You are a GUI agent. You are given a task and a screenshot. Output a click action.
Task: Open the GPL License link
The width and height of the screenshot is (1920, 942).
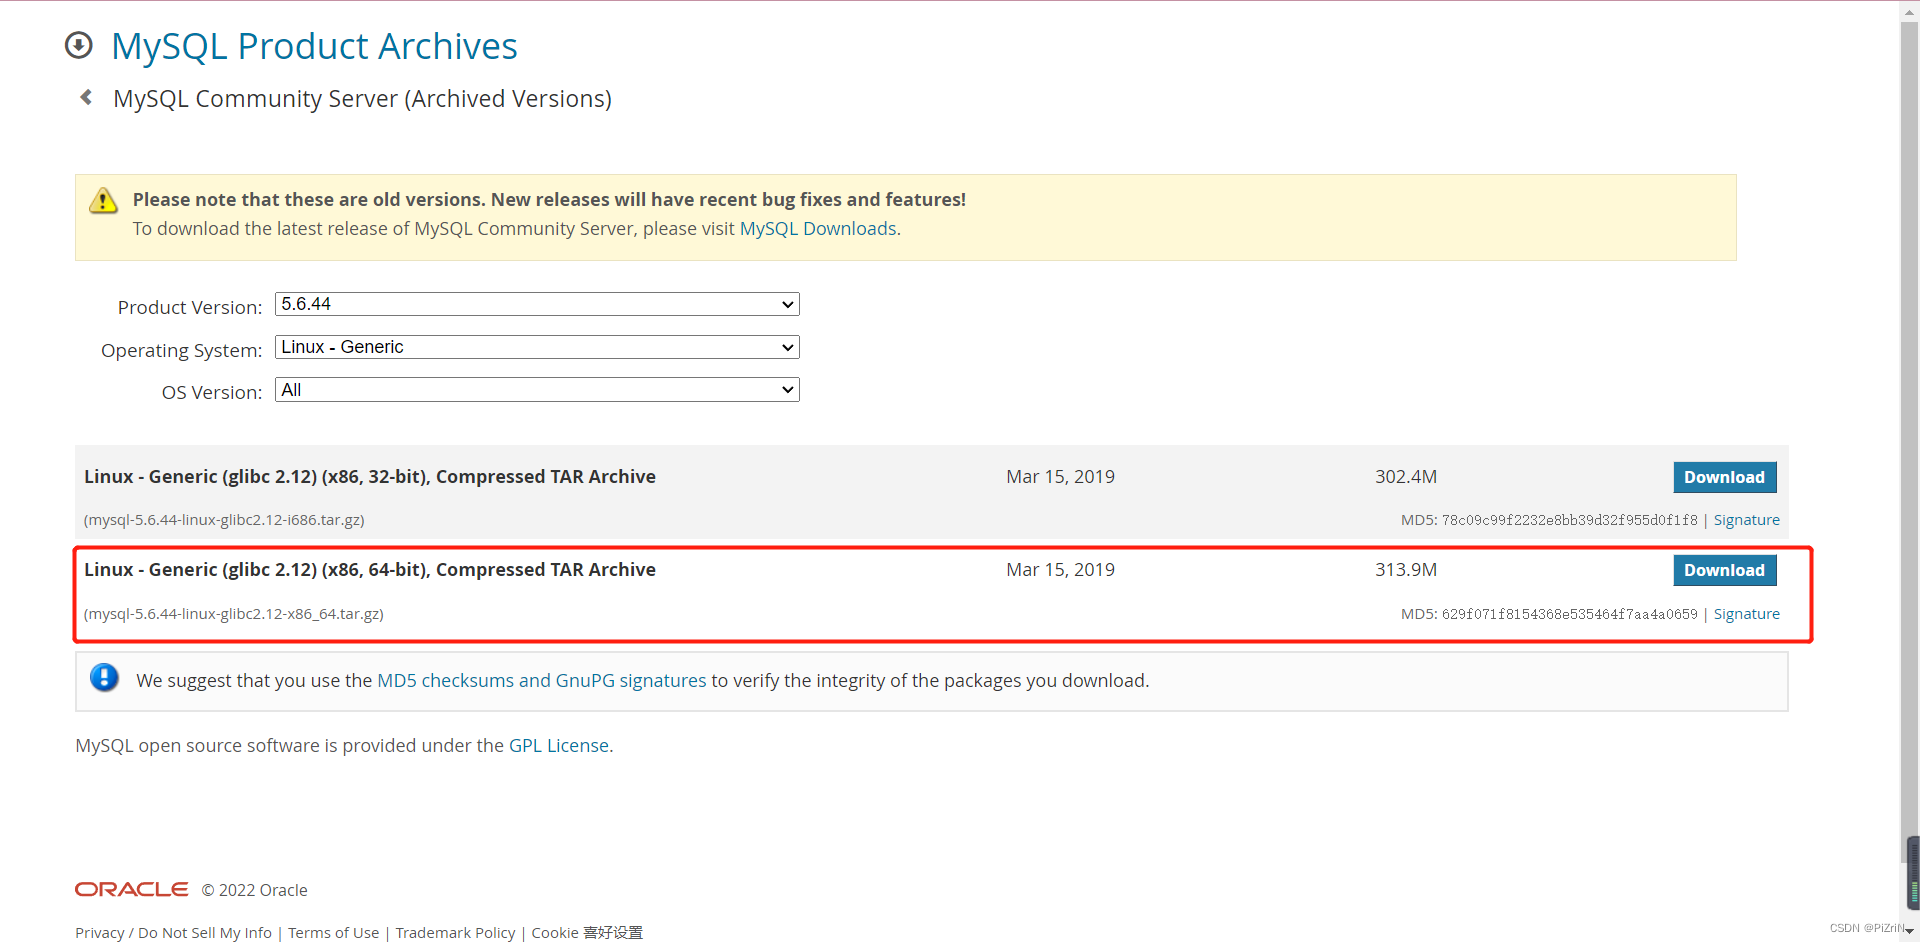point(559,746)
